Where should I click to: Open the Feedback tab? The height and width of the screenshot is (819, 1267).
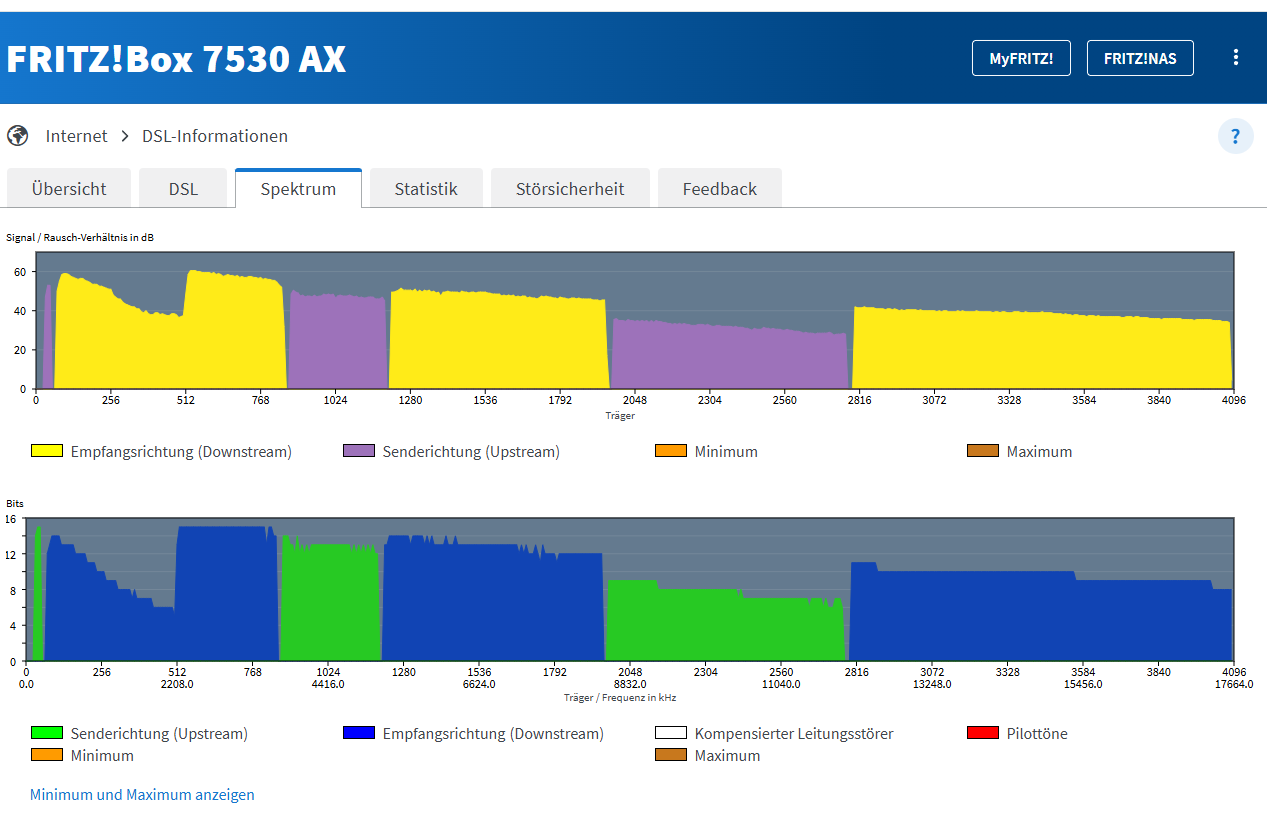[719, 189]
